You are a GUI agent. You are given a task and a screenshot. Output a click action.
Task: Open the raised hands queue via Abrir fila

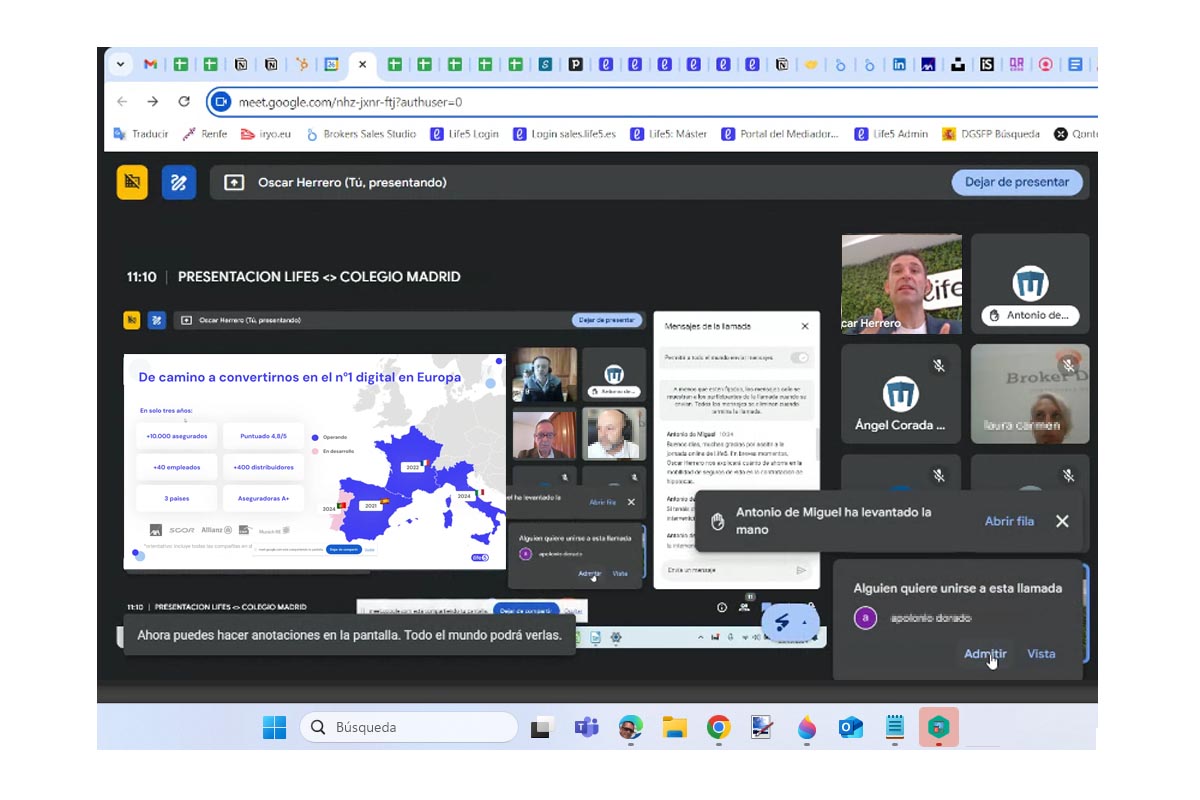click(x=1009, y=521)
